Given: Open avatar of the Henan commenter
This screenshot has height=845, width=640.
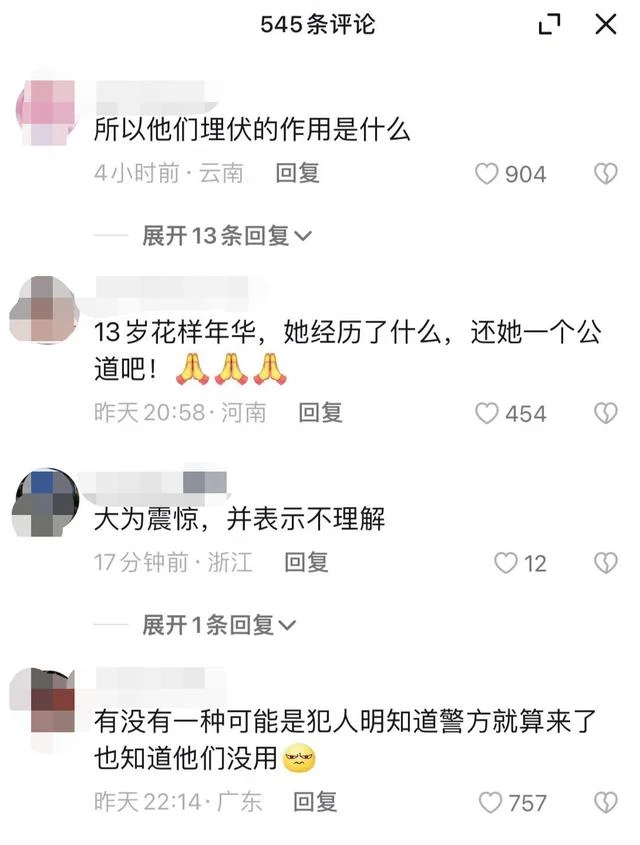Looking at the screenshot, I should click(x=44, y=309).
